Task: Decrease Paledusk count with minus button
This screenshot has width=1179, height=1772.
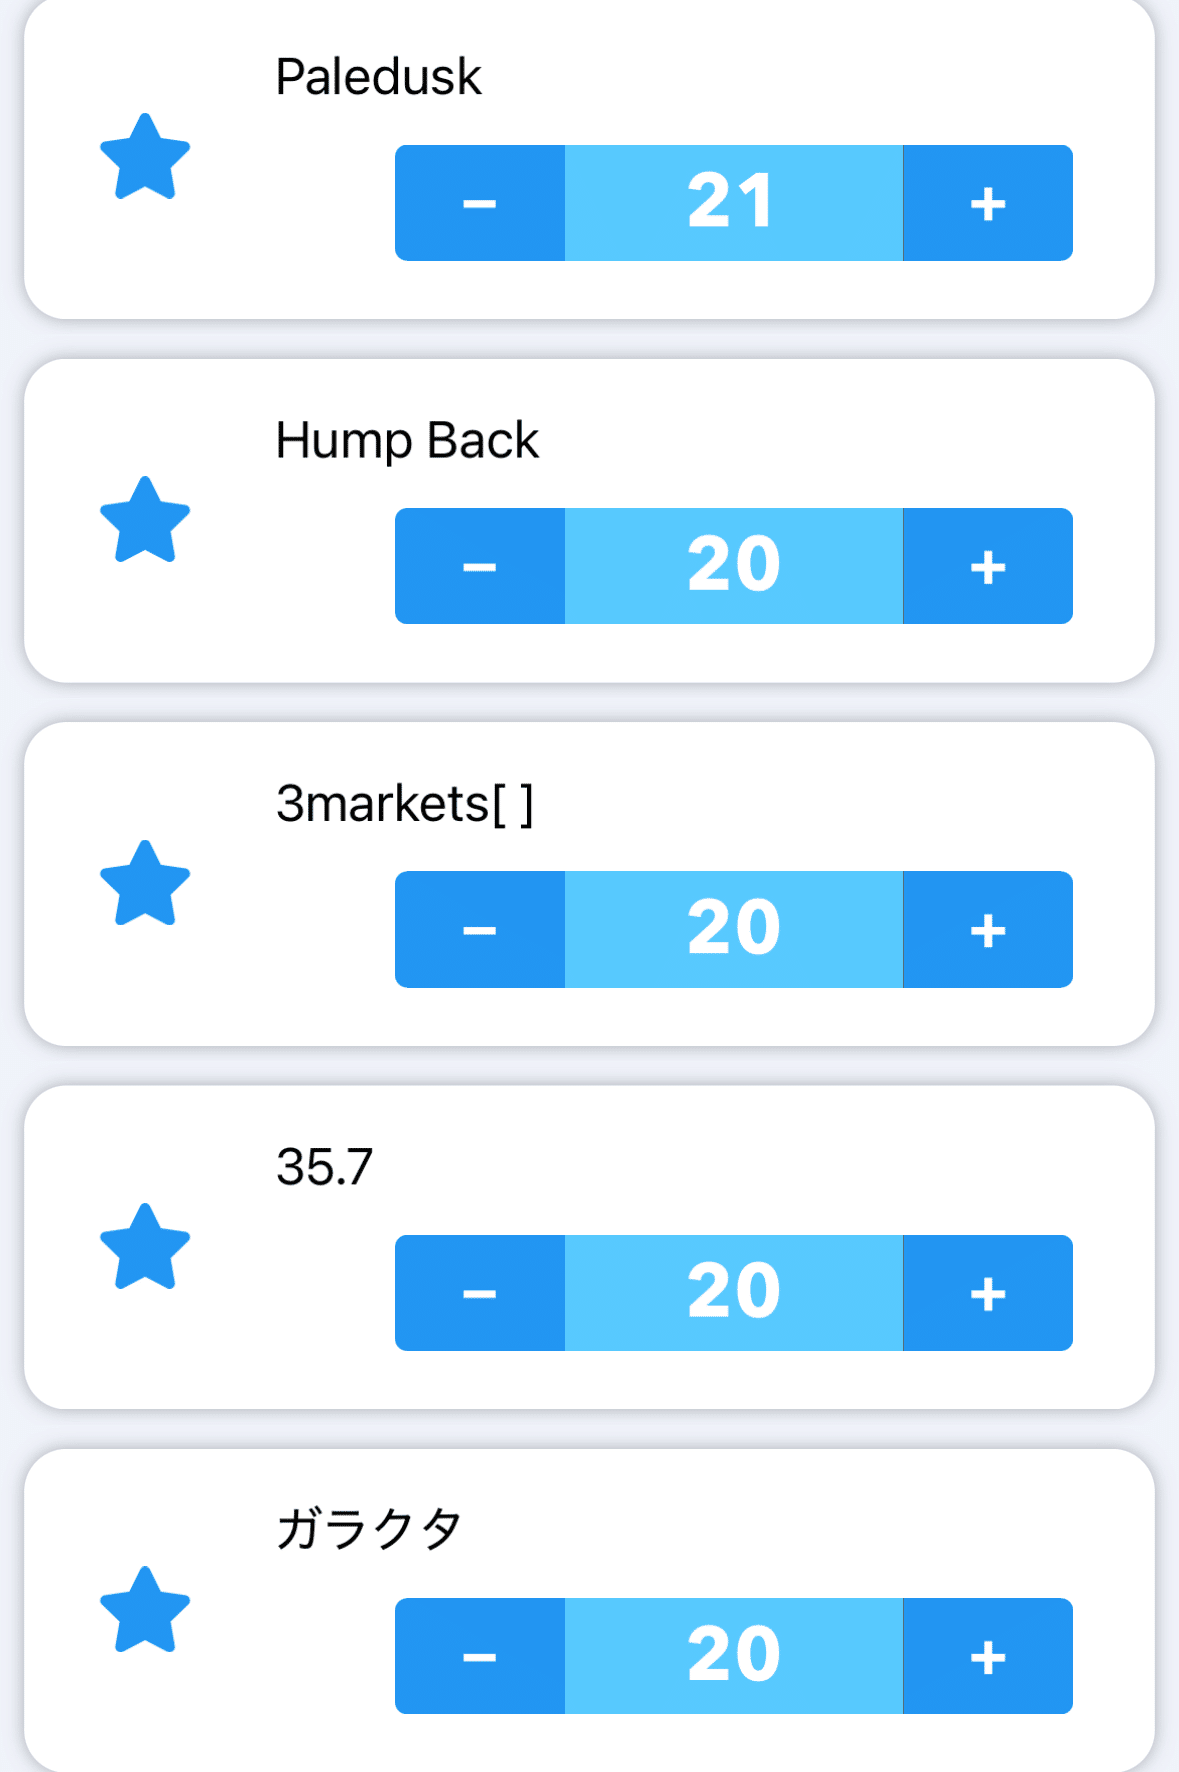Action: [480, 203]
